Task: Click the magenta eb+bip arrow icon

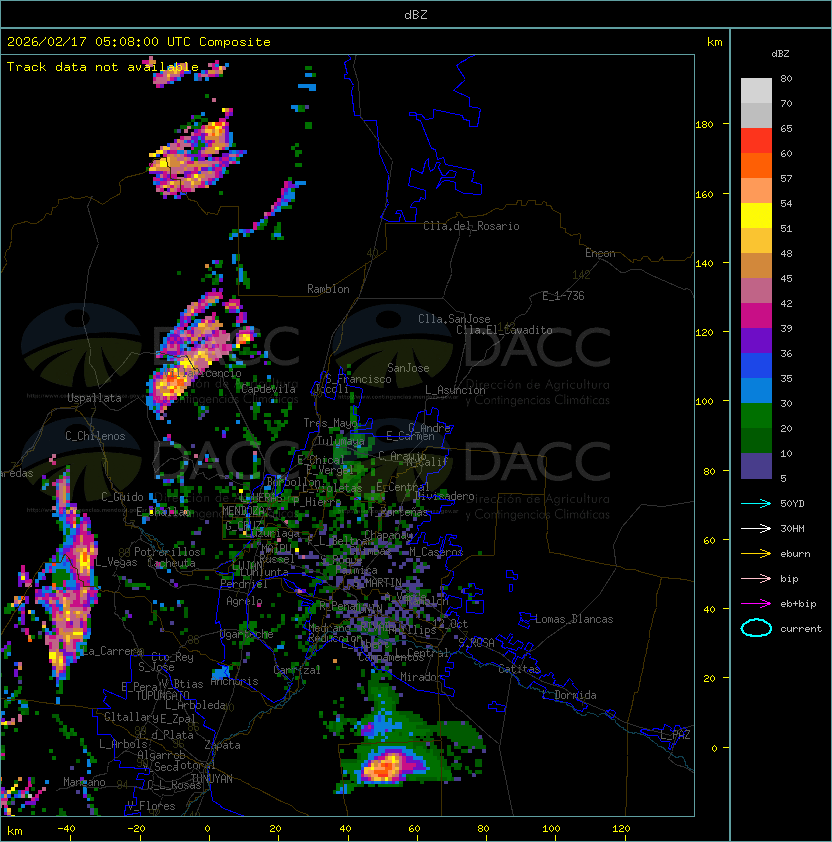Action: point(756,604)
